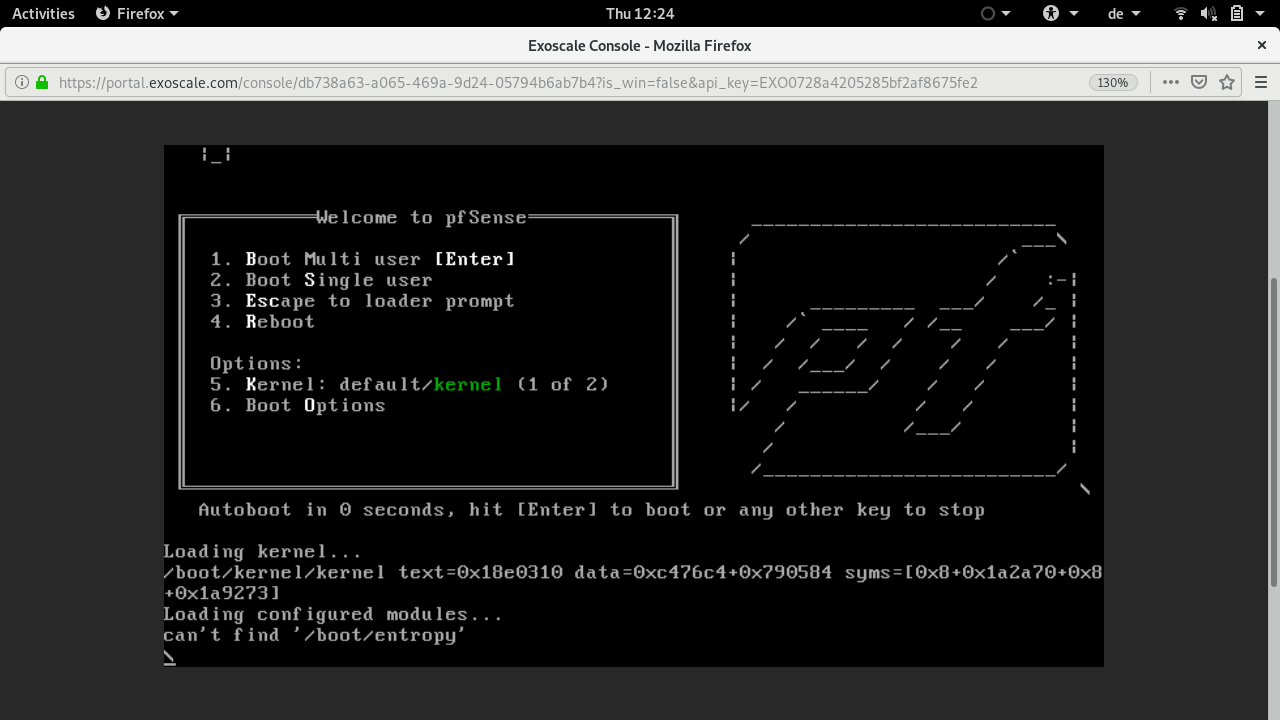Click the can't find '/boot/entropy' message
Image resolution: width=1280 pixels, height=720 pixels.
point(315,635)
